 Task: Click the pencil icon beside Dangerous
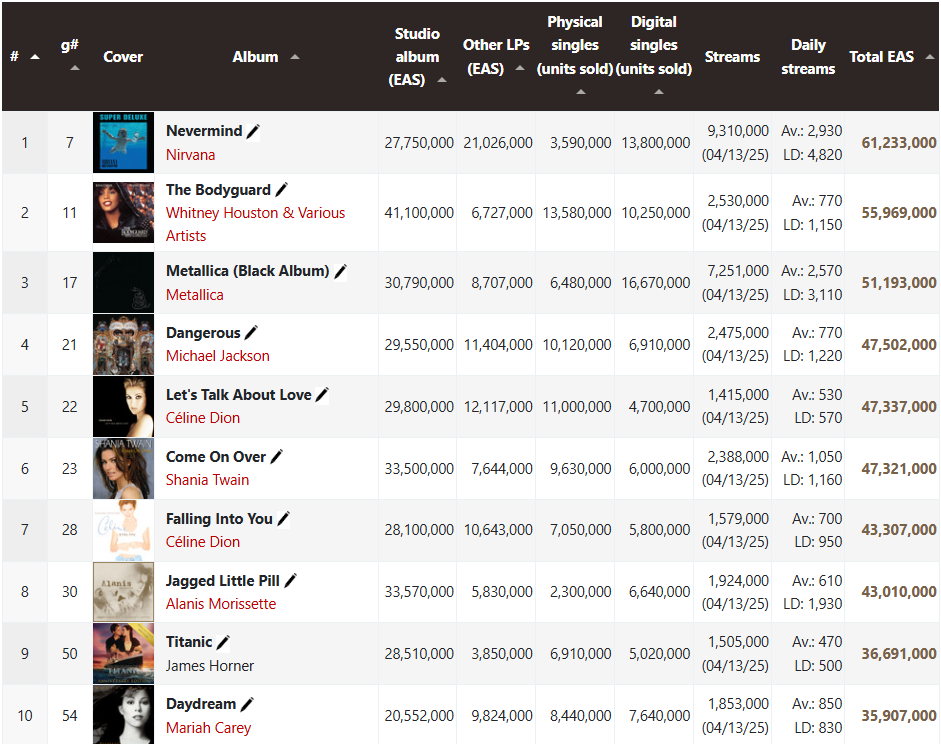[x=251, y=333]
